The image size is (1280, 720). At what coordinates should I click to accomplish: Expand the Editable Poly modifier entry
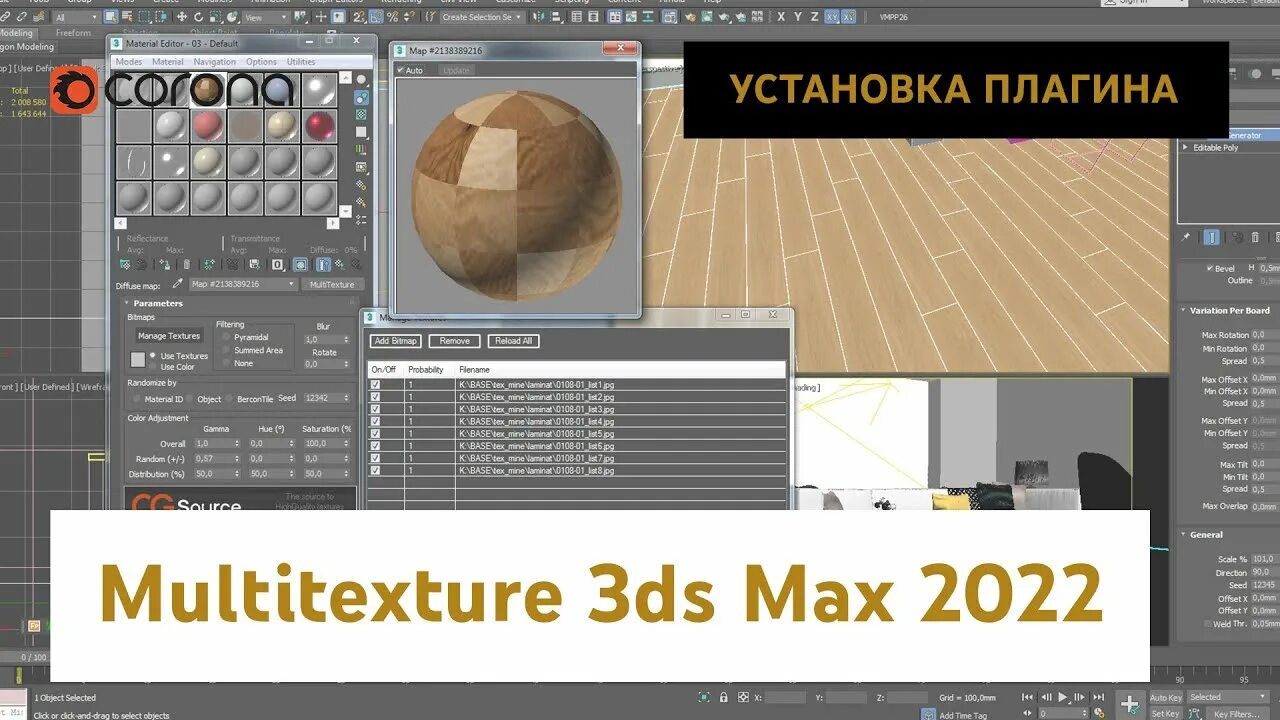1186,147
